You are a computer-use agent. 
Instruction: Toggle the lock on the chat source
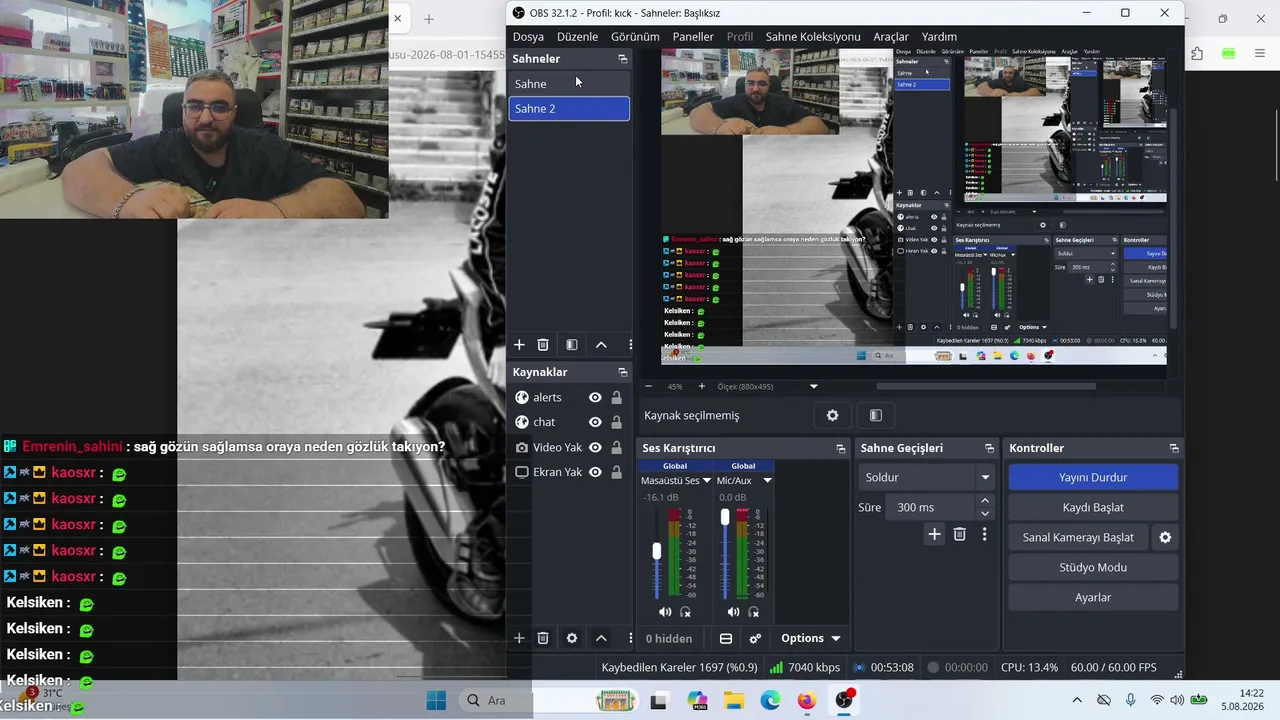pyautogui.click(x=617, y=422)
